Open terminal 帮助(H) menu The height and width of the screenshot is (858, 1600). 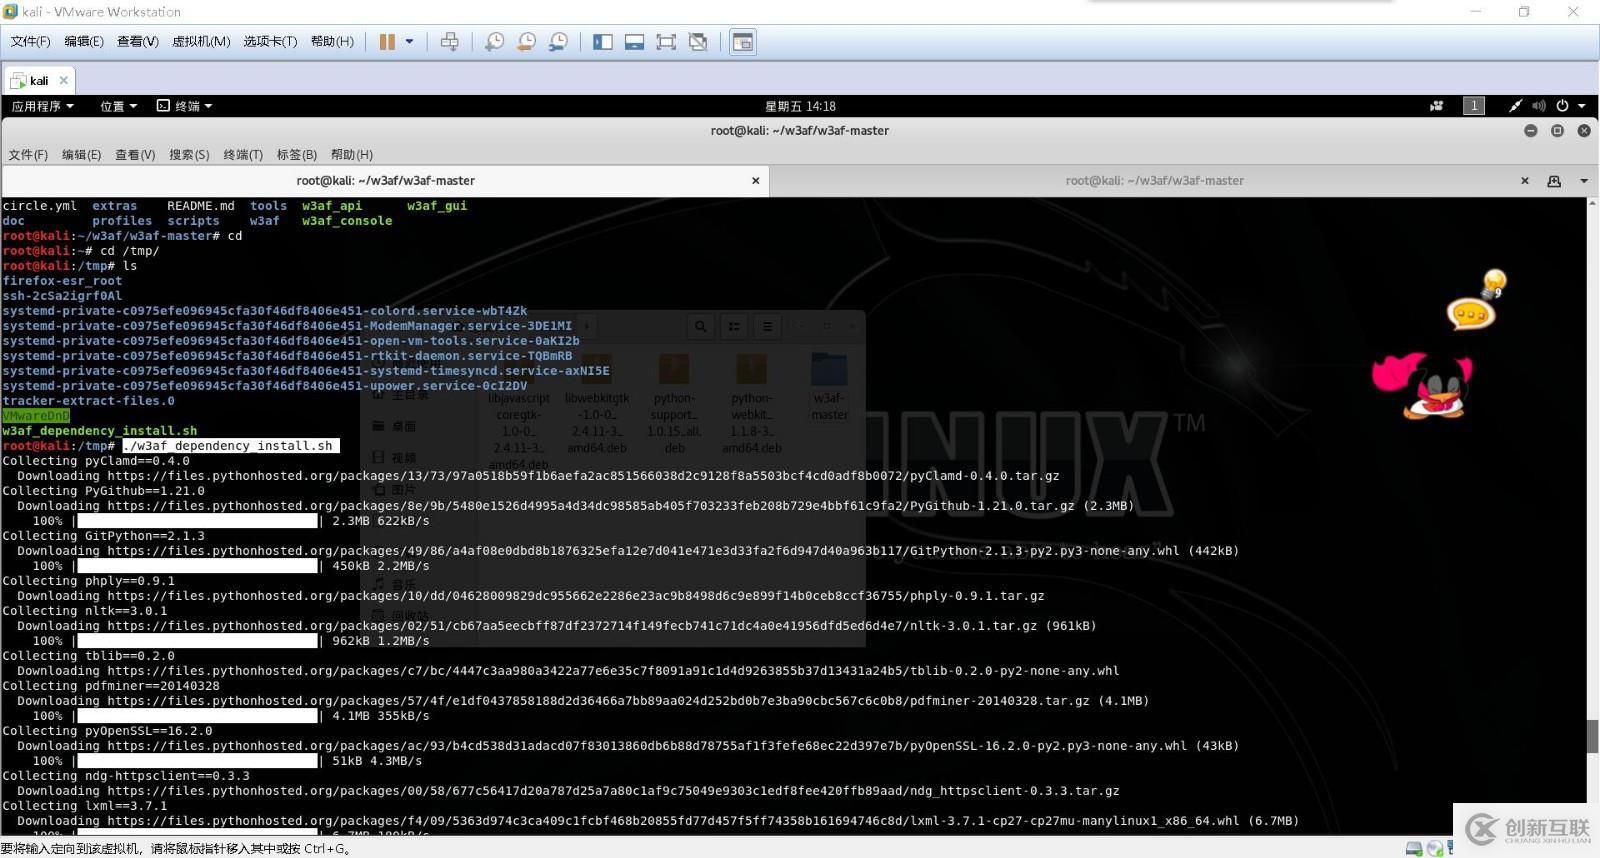point(352,155)
